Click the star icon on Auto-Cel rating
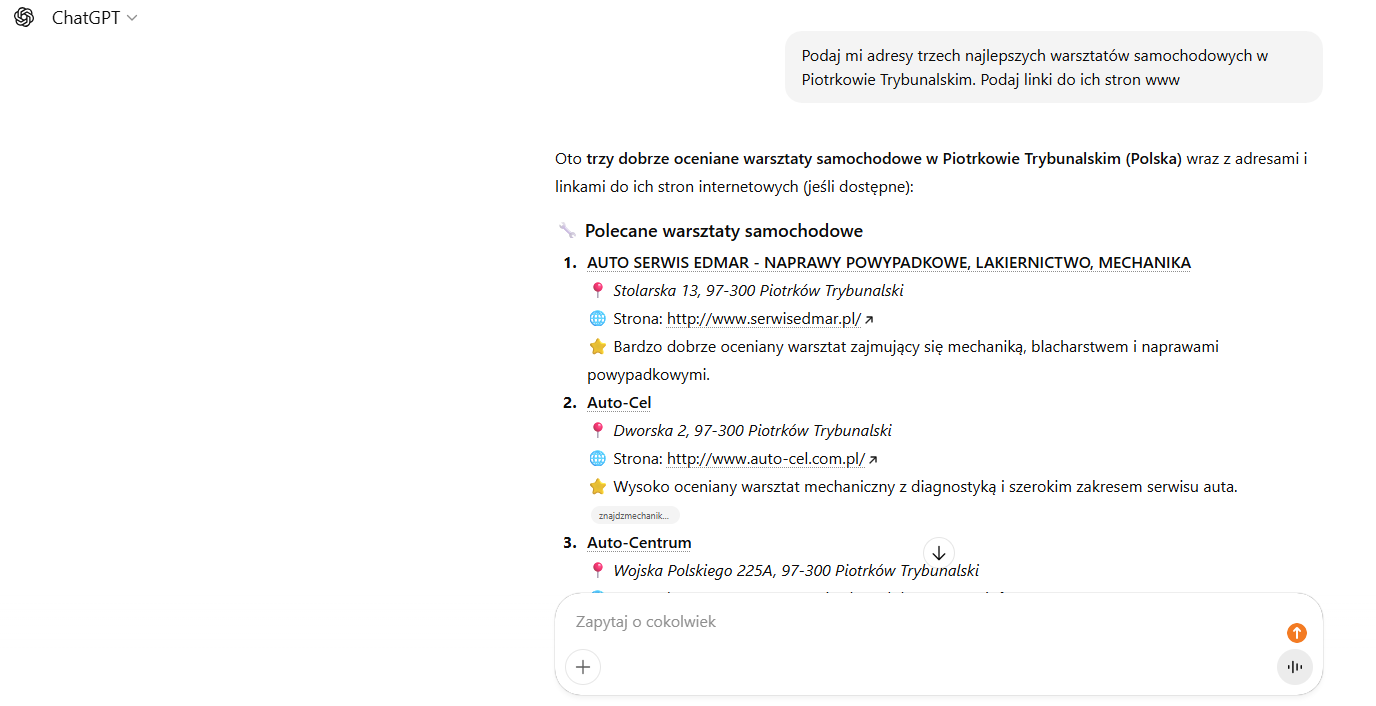This screenshot has width=1376, height=706. click(597, 486)
